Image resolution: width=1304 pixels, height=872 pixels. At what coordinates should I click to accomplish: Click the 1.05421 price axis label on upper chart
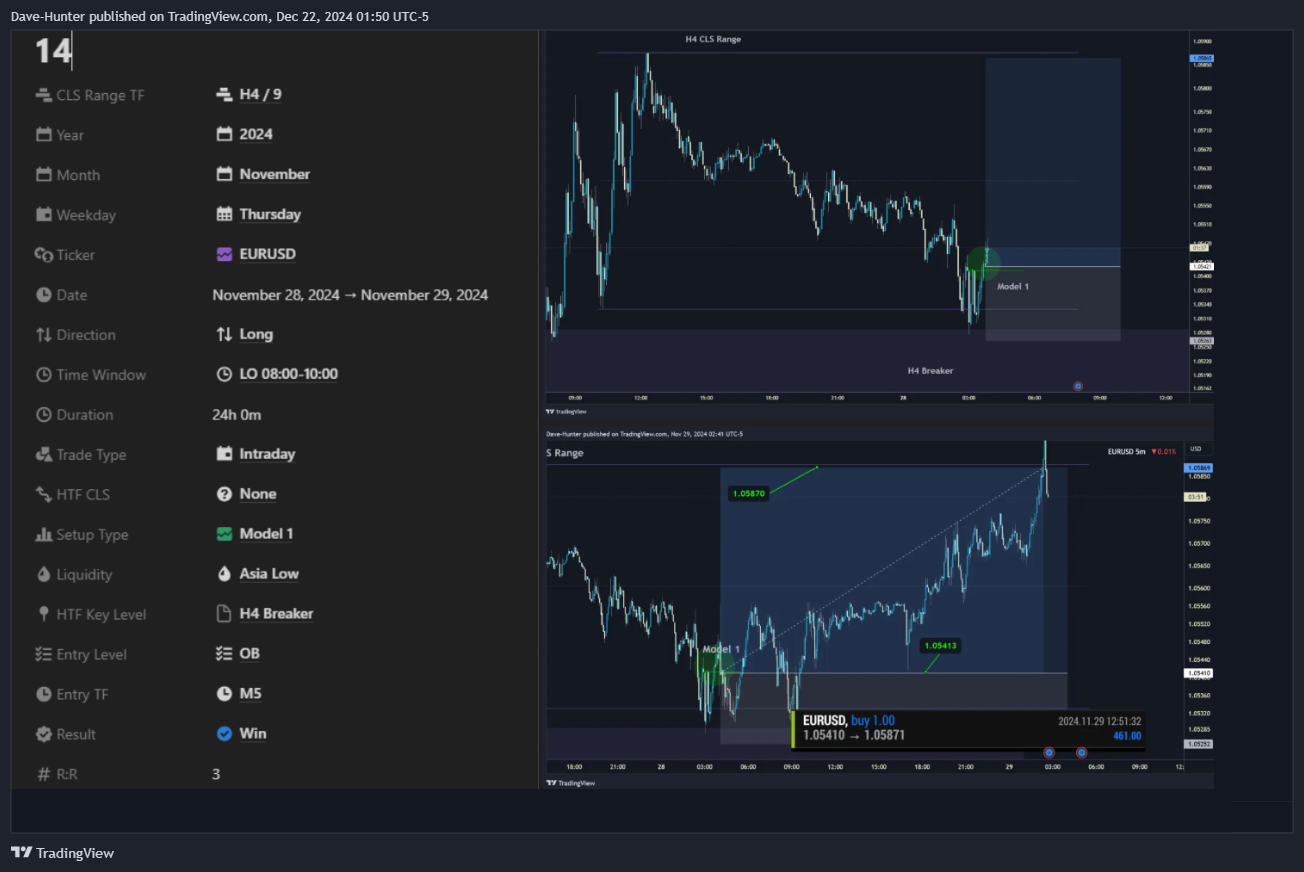tap(1201, 266)
